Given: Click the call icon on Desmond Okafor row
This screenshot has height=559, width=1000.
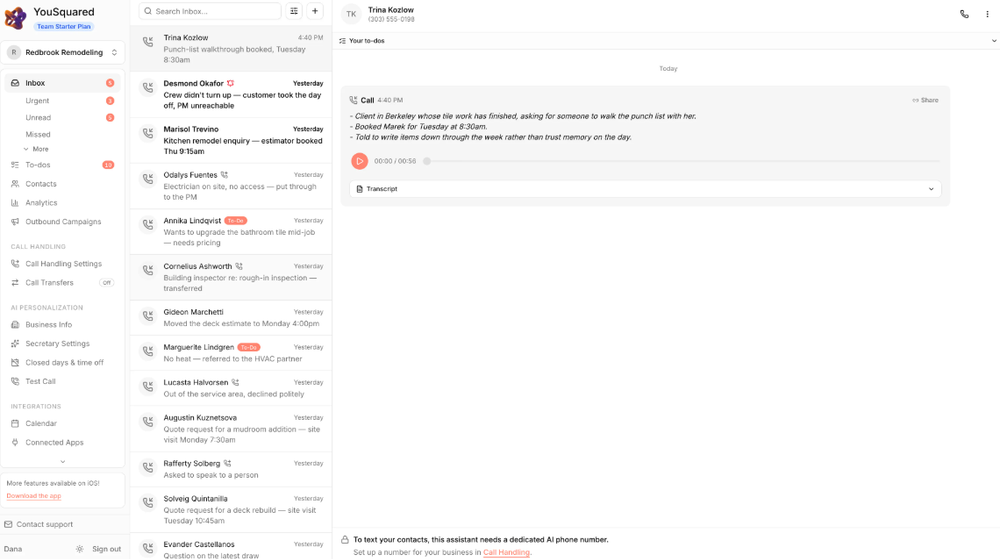Looking at the screenshot, I should point(148,88).
